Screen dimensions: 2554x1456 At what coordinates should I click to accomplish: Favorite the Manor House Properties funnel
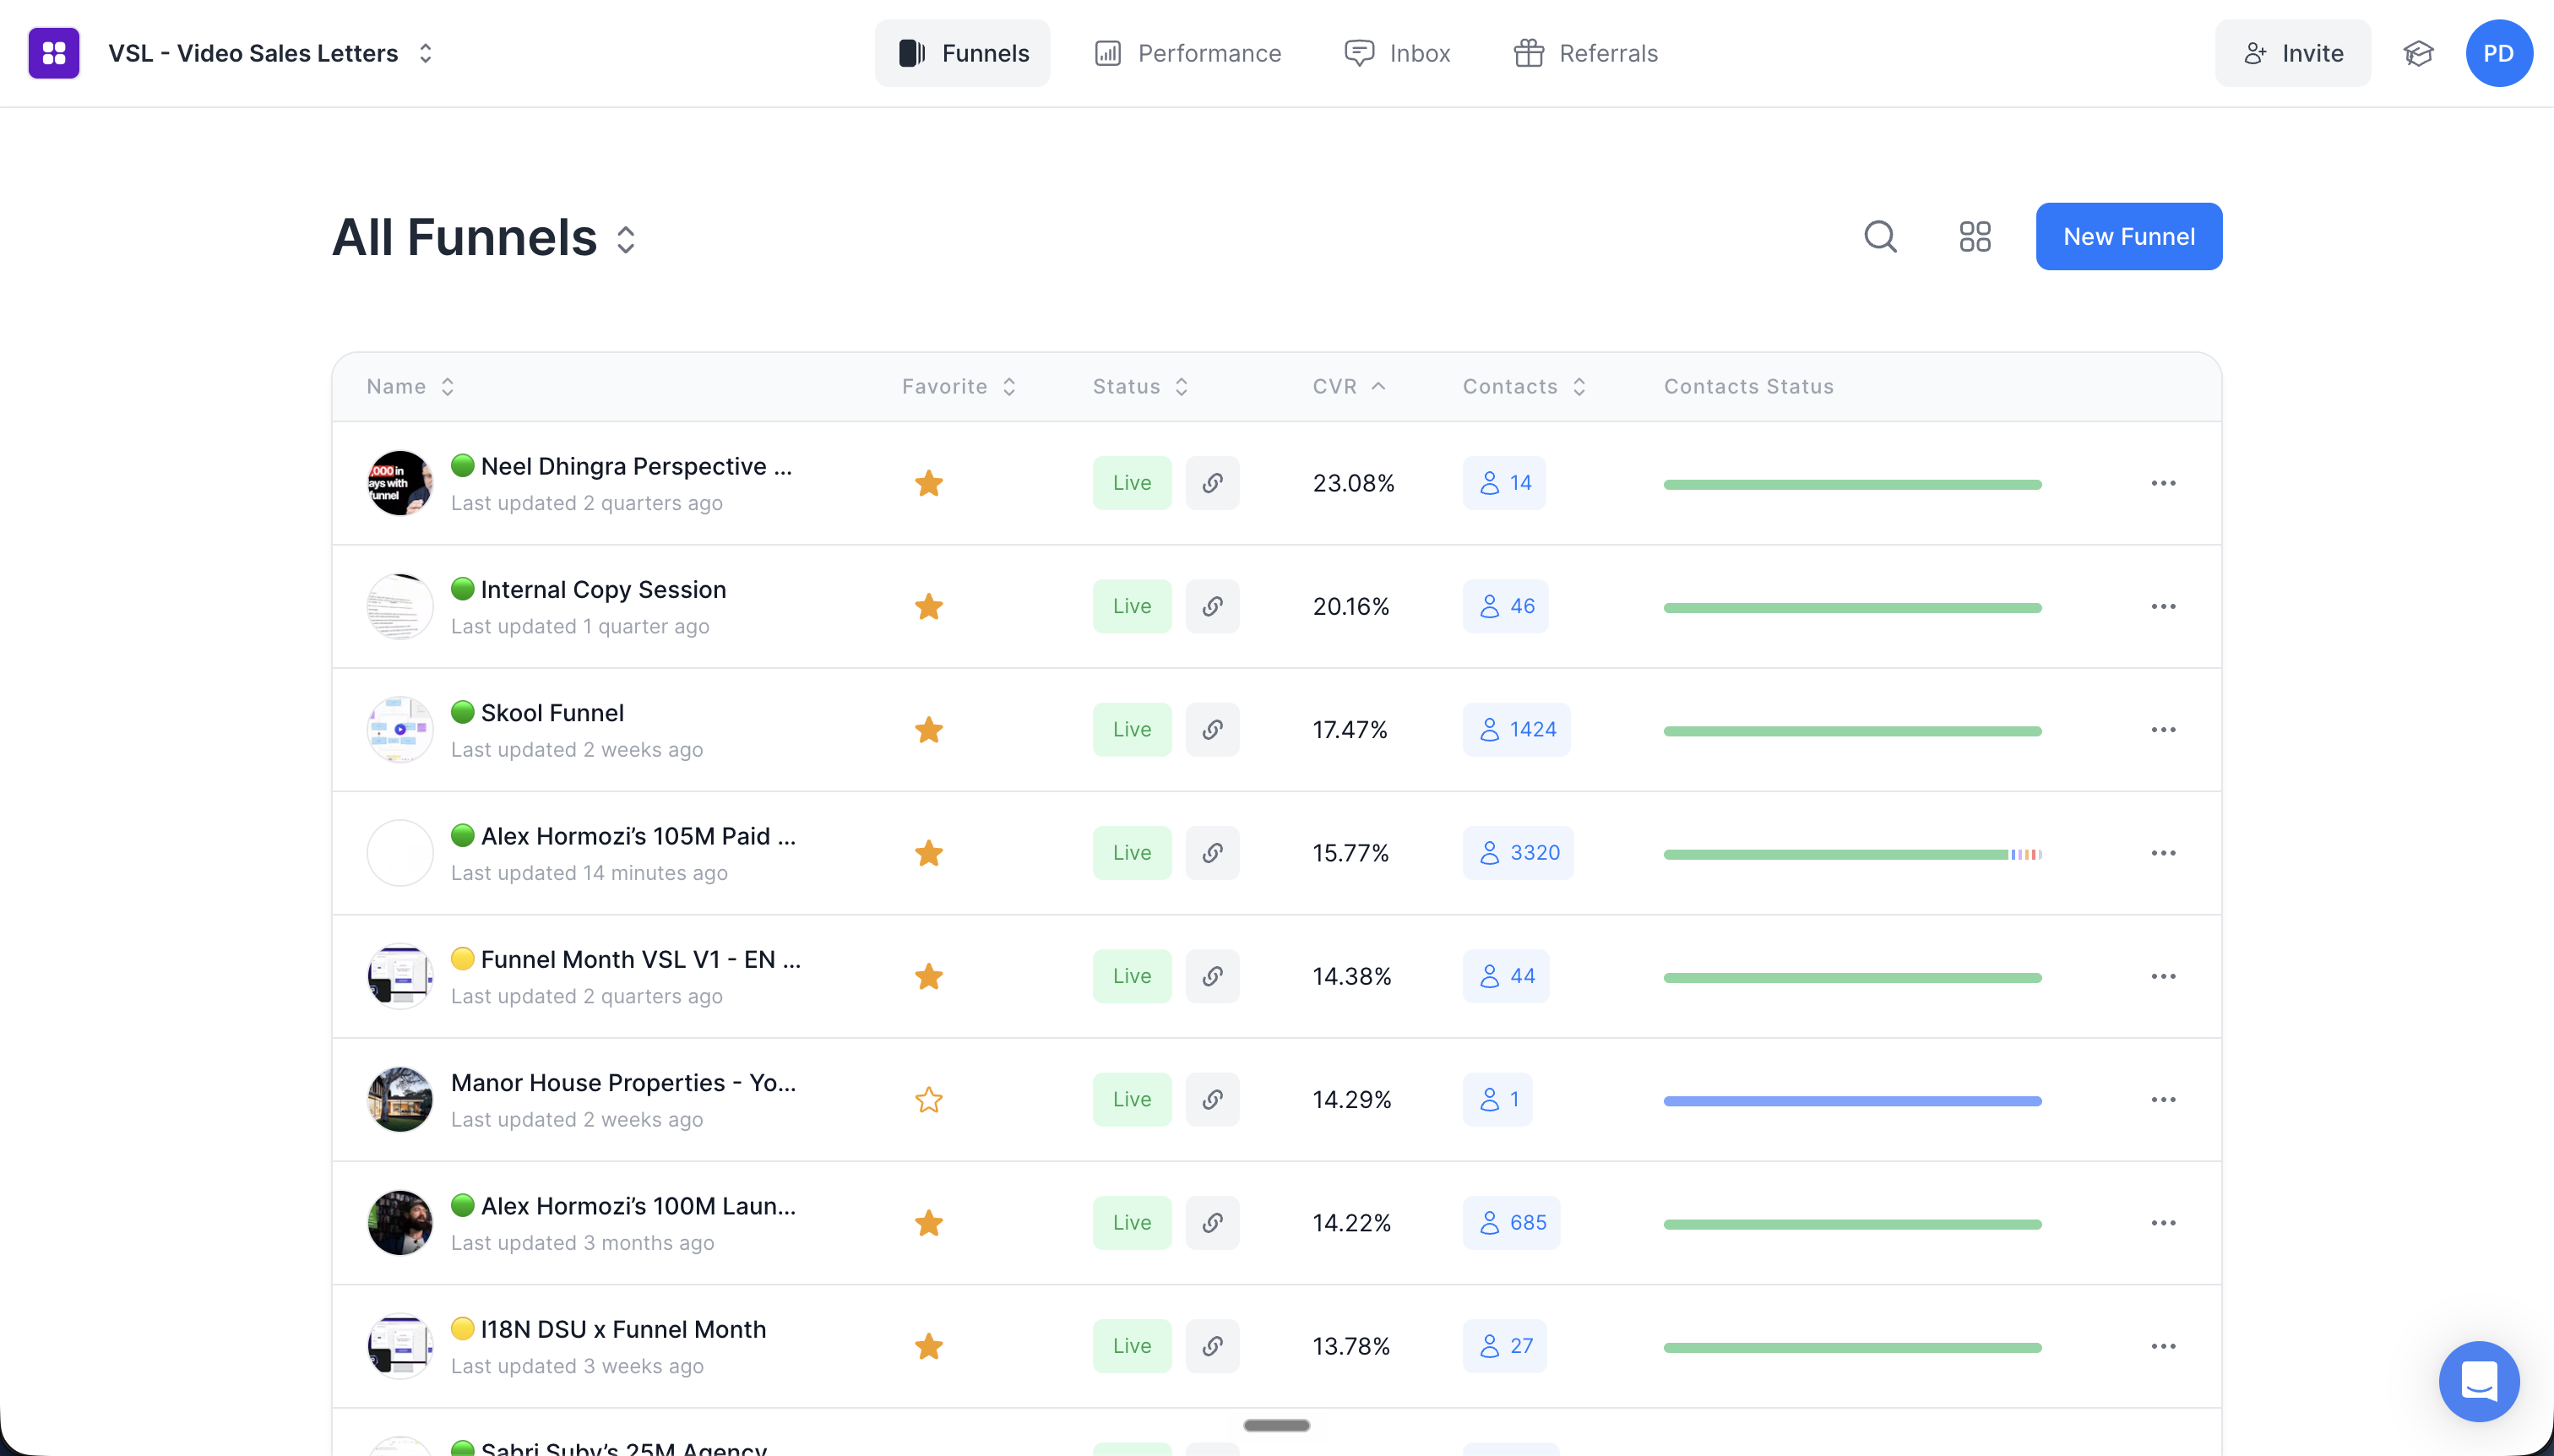click(x=928, y=1099)
